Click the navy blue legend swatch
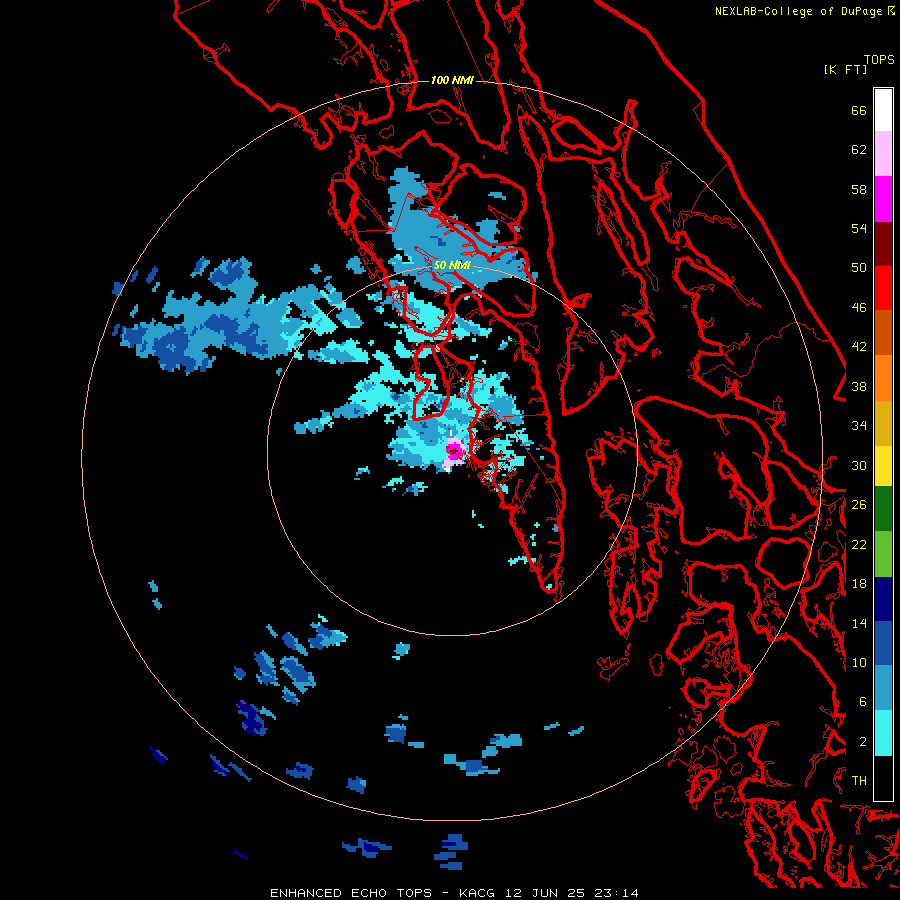The height and width of the screenshot is (900, 900). (x=883, y=599)
